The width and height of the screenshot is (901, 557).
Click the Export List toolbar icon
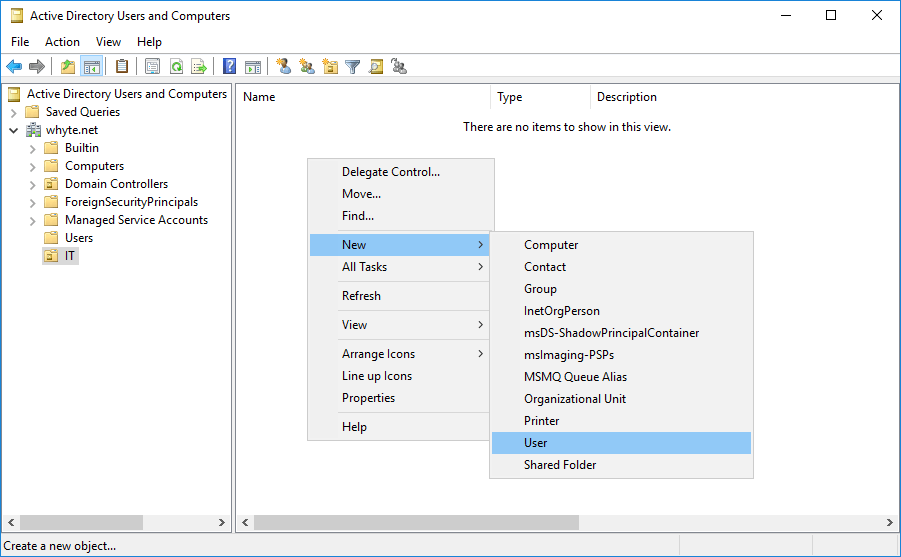pos(199,67)
